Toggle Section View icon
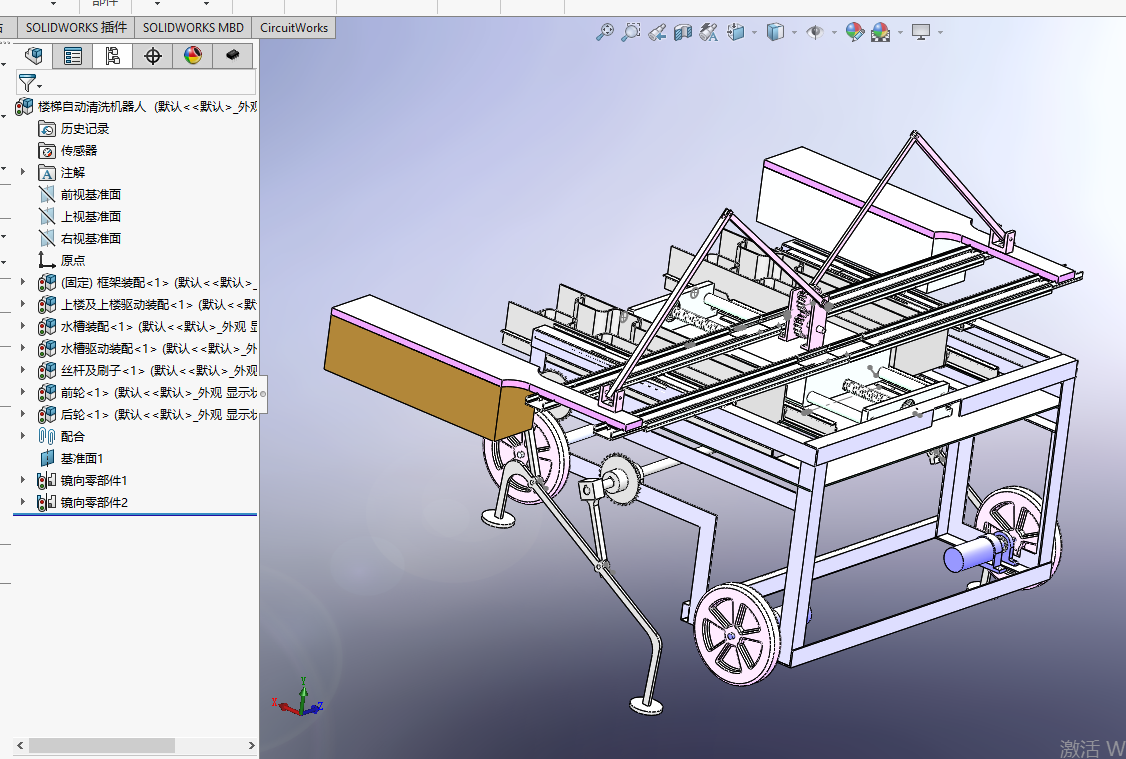 point(682,32)
